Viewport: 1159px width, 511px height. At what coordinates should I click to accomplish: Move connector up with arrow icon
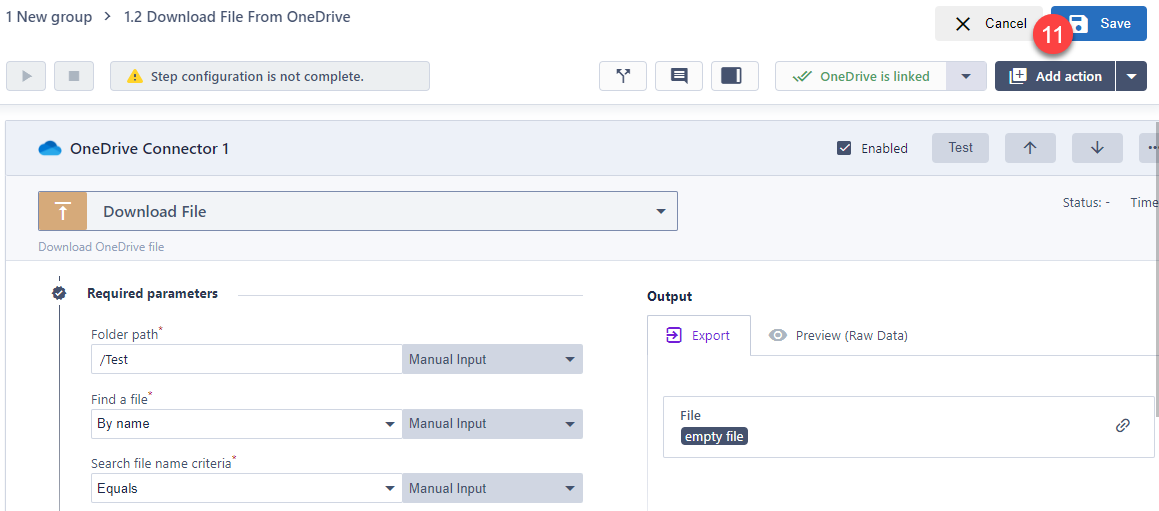coord(1030,148)
